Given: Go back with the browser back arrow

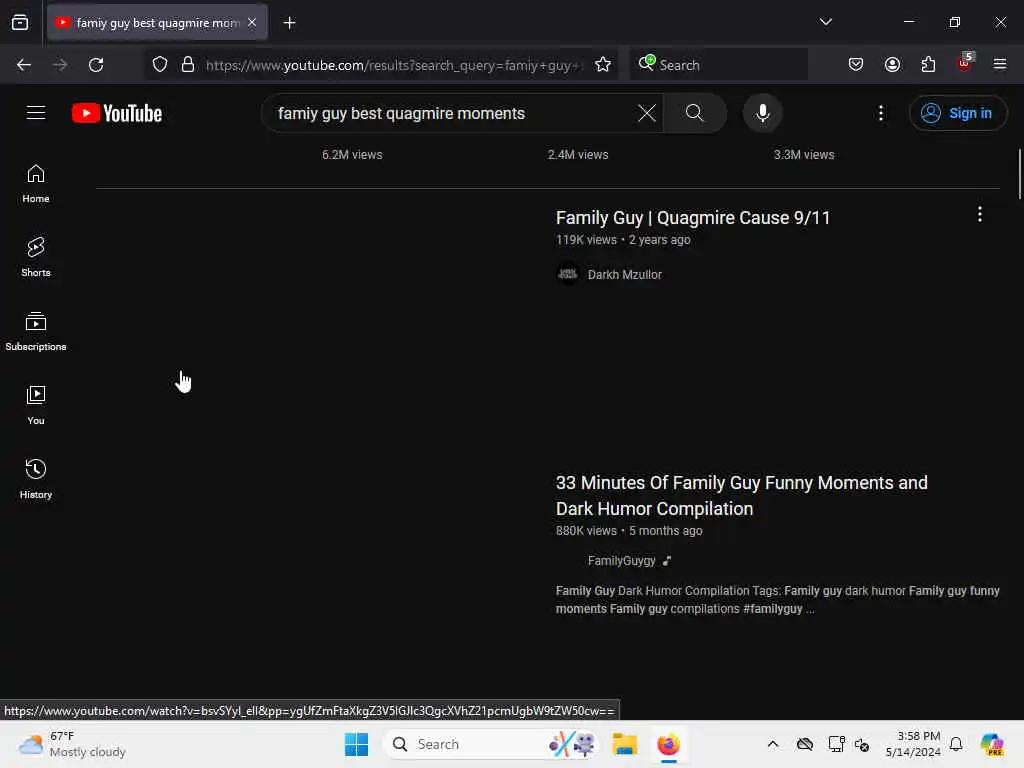Looking at the screenshot, I should [x=24, y=65].
